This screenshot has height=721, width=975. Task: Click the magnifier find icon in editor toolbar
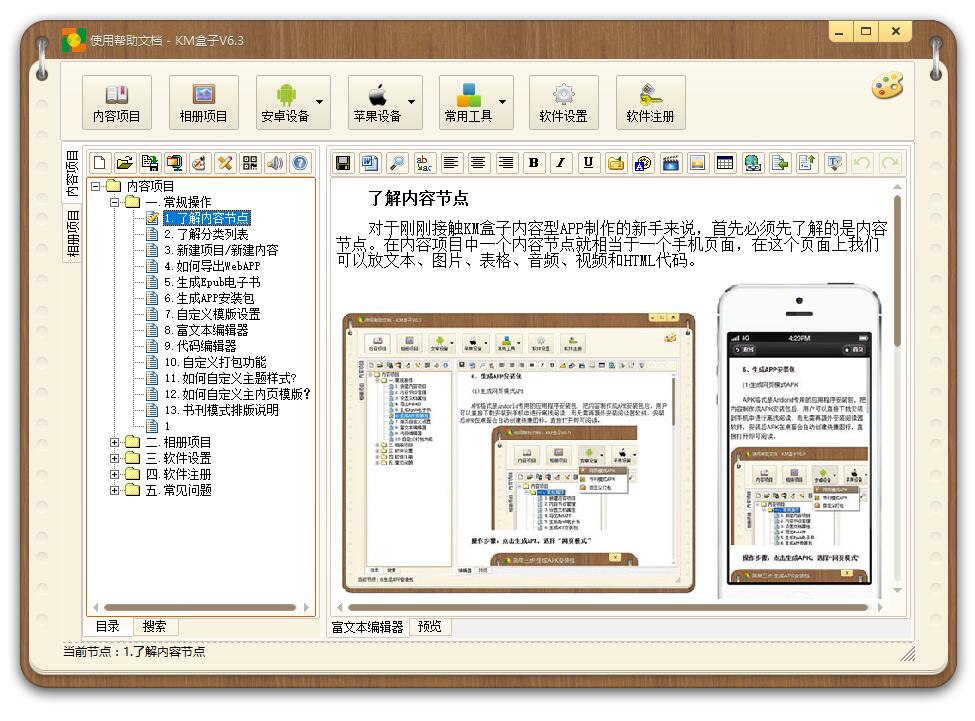[x=397, y=163]
